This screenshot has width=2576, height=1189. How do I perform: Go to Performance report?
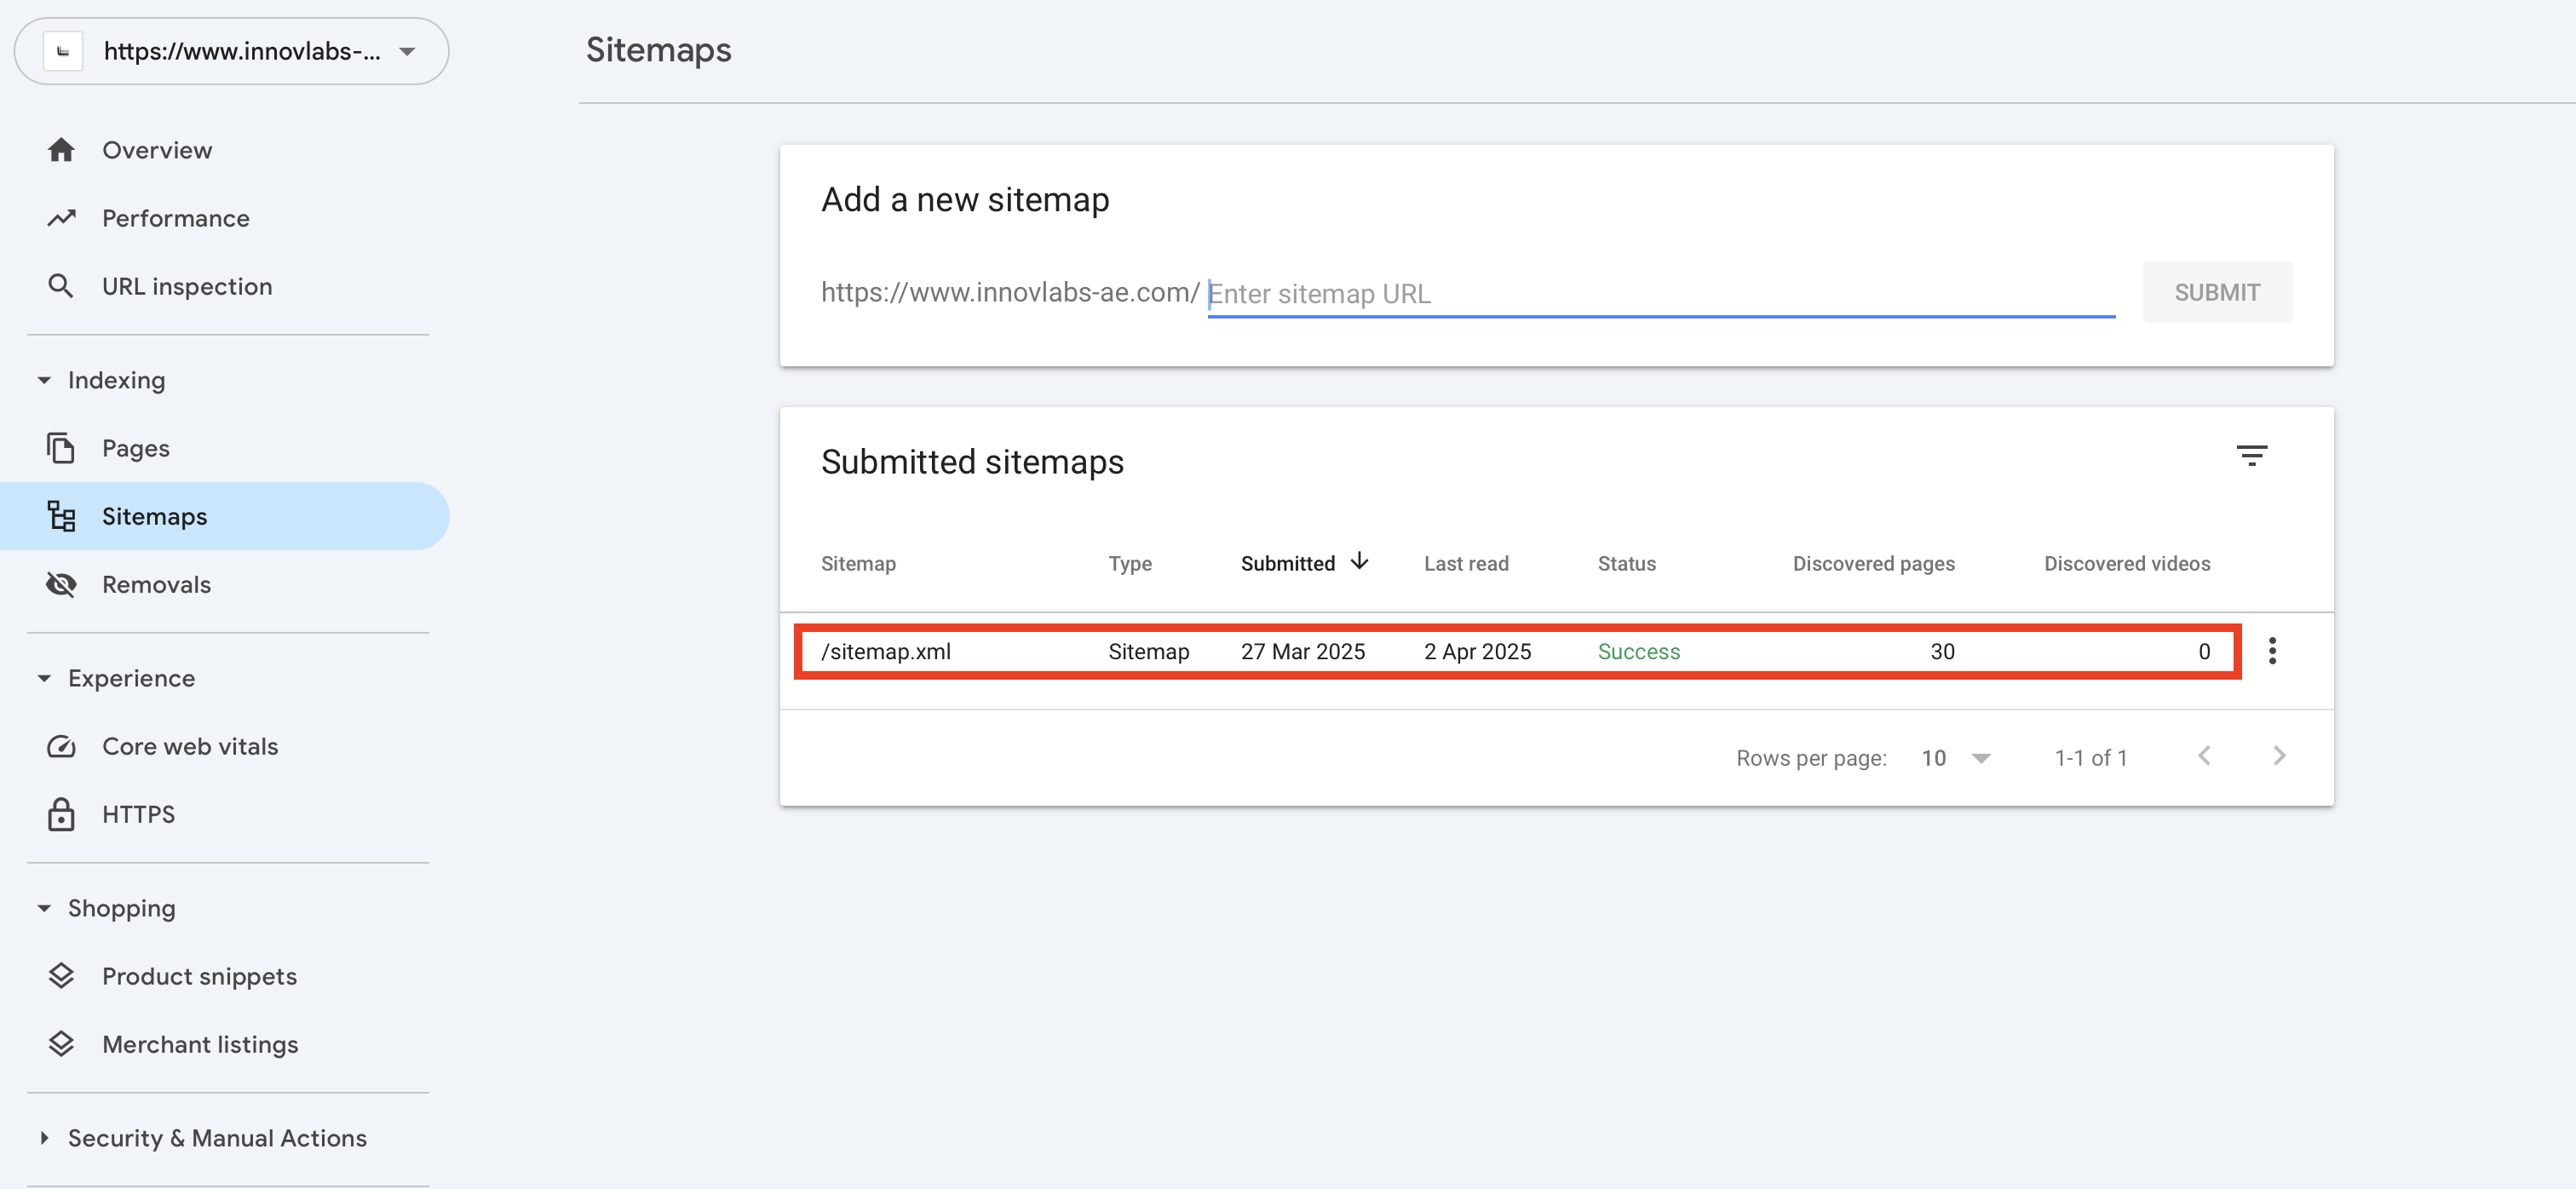pos(176,218)
